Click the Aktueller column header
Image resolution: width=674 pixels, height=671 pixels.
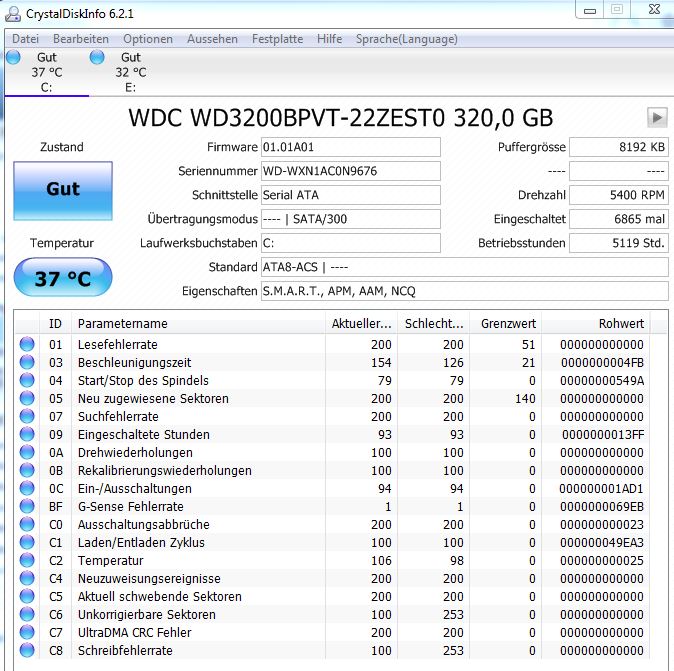(362, 324)
